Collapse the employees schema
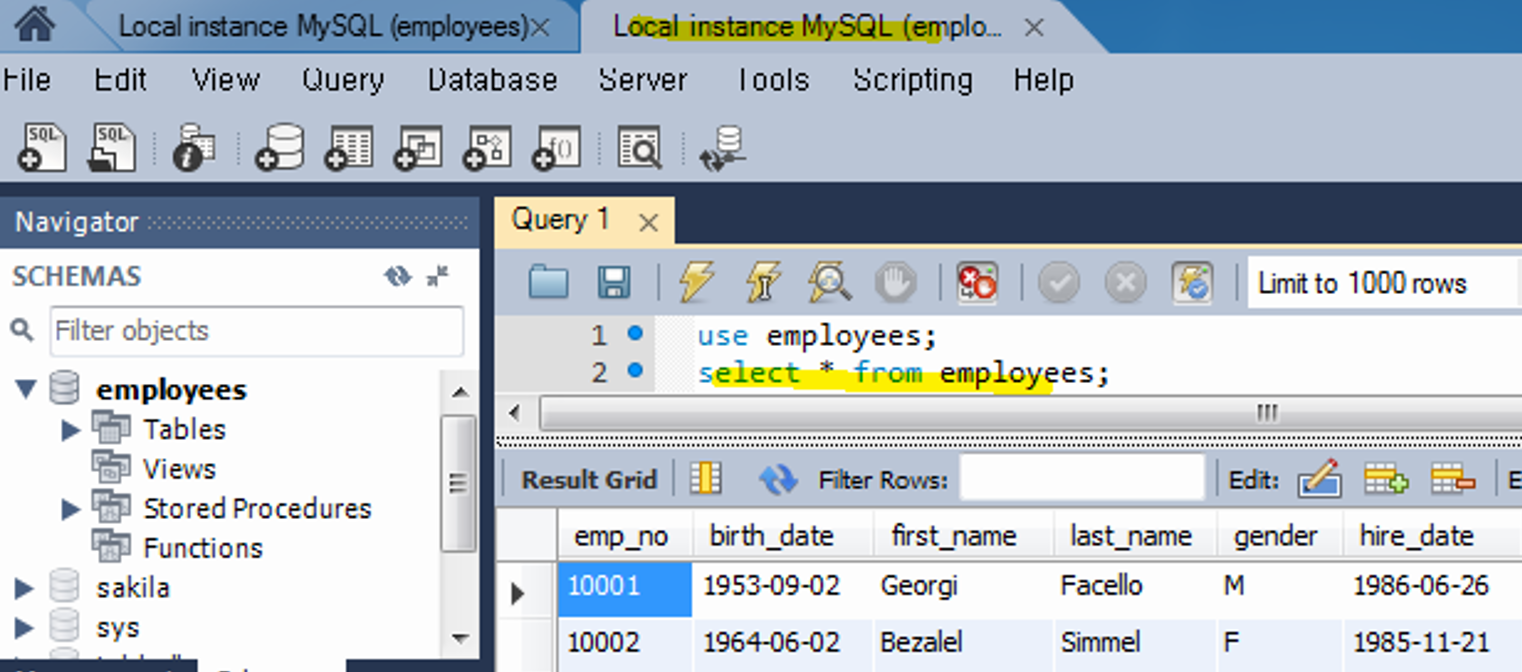Screen dimensions: 1522x672 [x=25, y=389]
